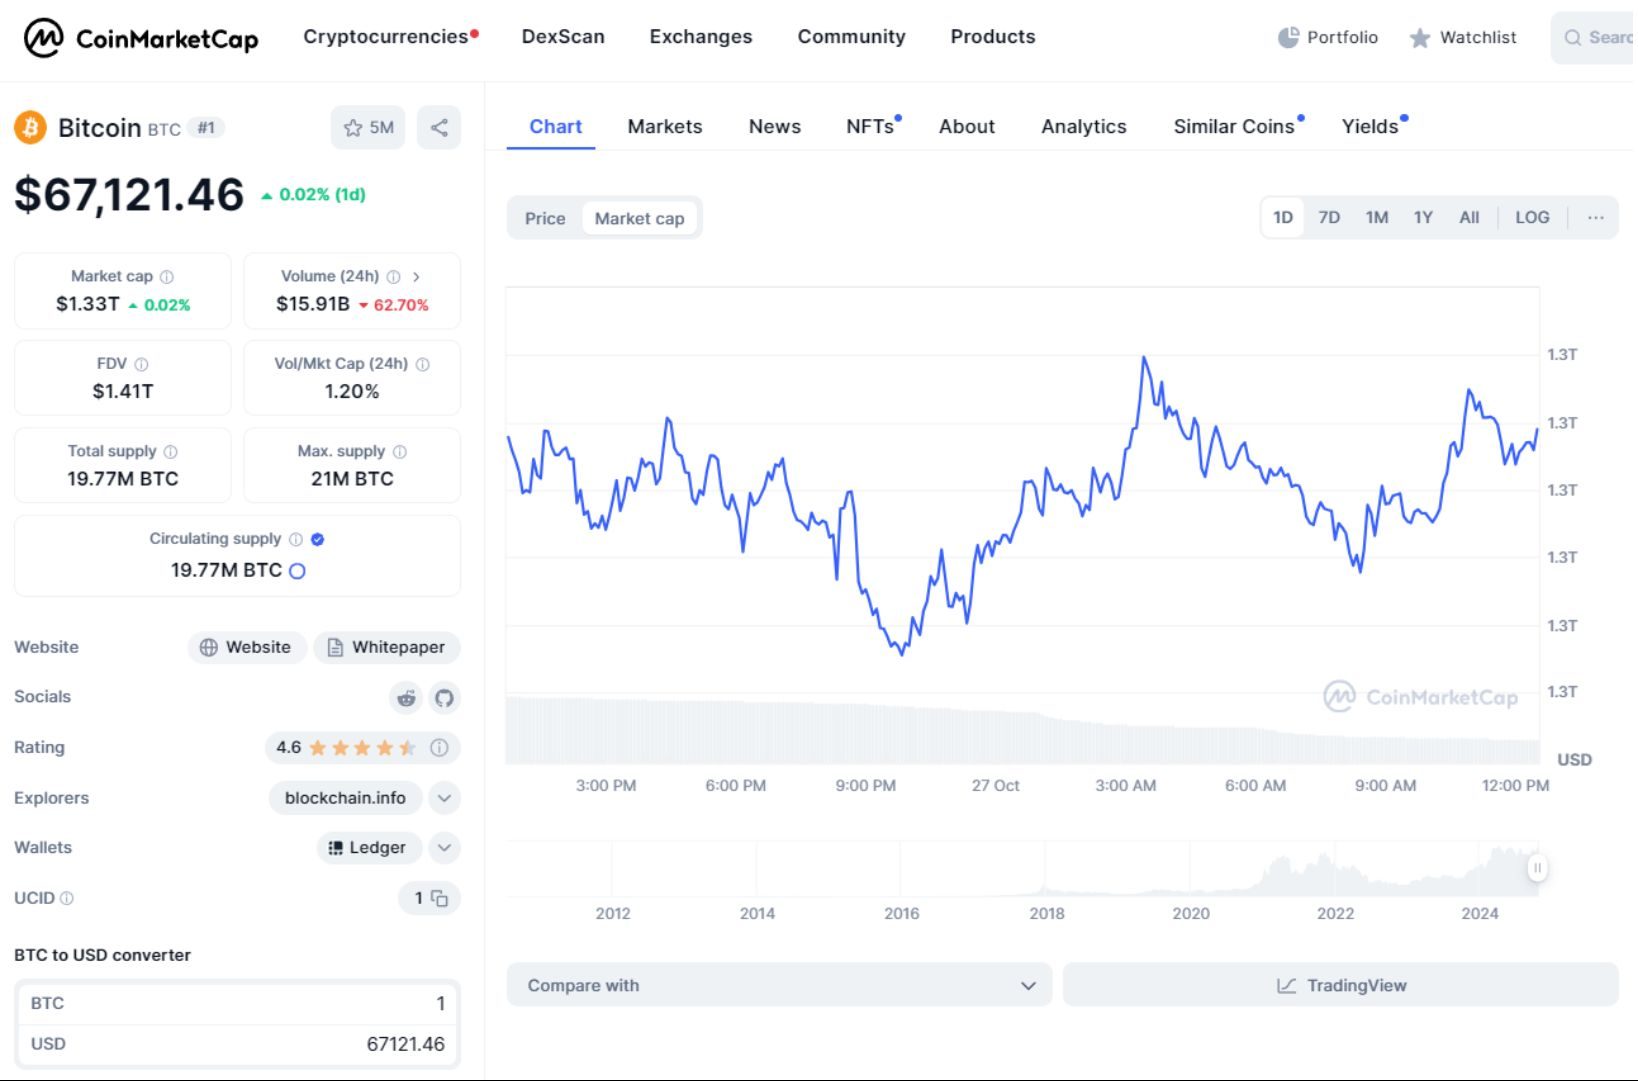
Task: Open Bitcoin's GitHub social icon
Action: pos(444,698)
